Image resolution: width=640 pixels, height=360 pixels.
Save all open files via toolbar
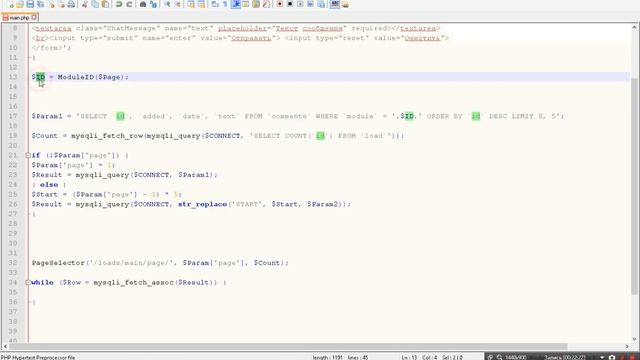(x=41, y=4)
